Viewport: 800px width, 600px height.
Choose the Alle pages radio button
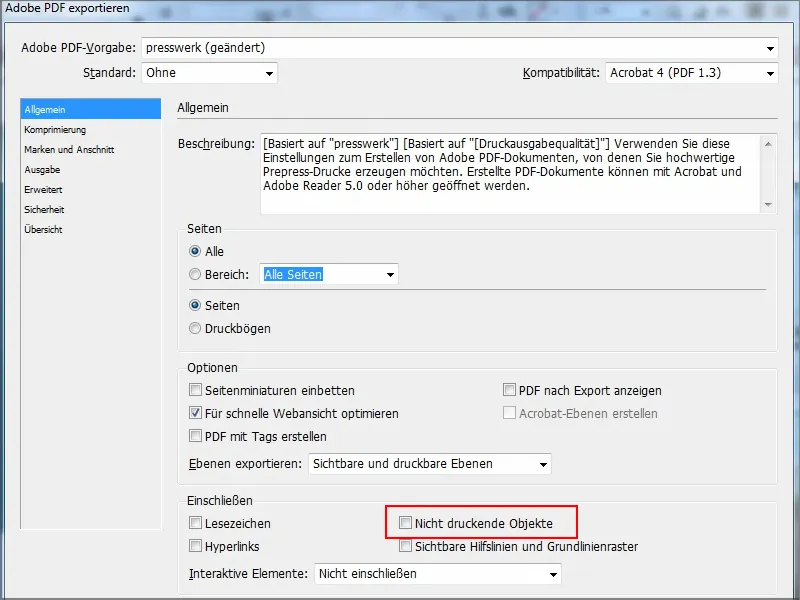point(195,252)
